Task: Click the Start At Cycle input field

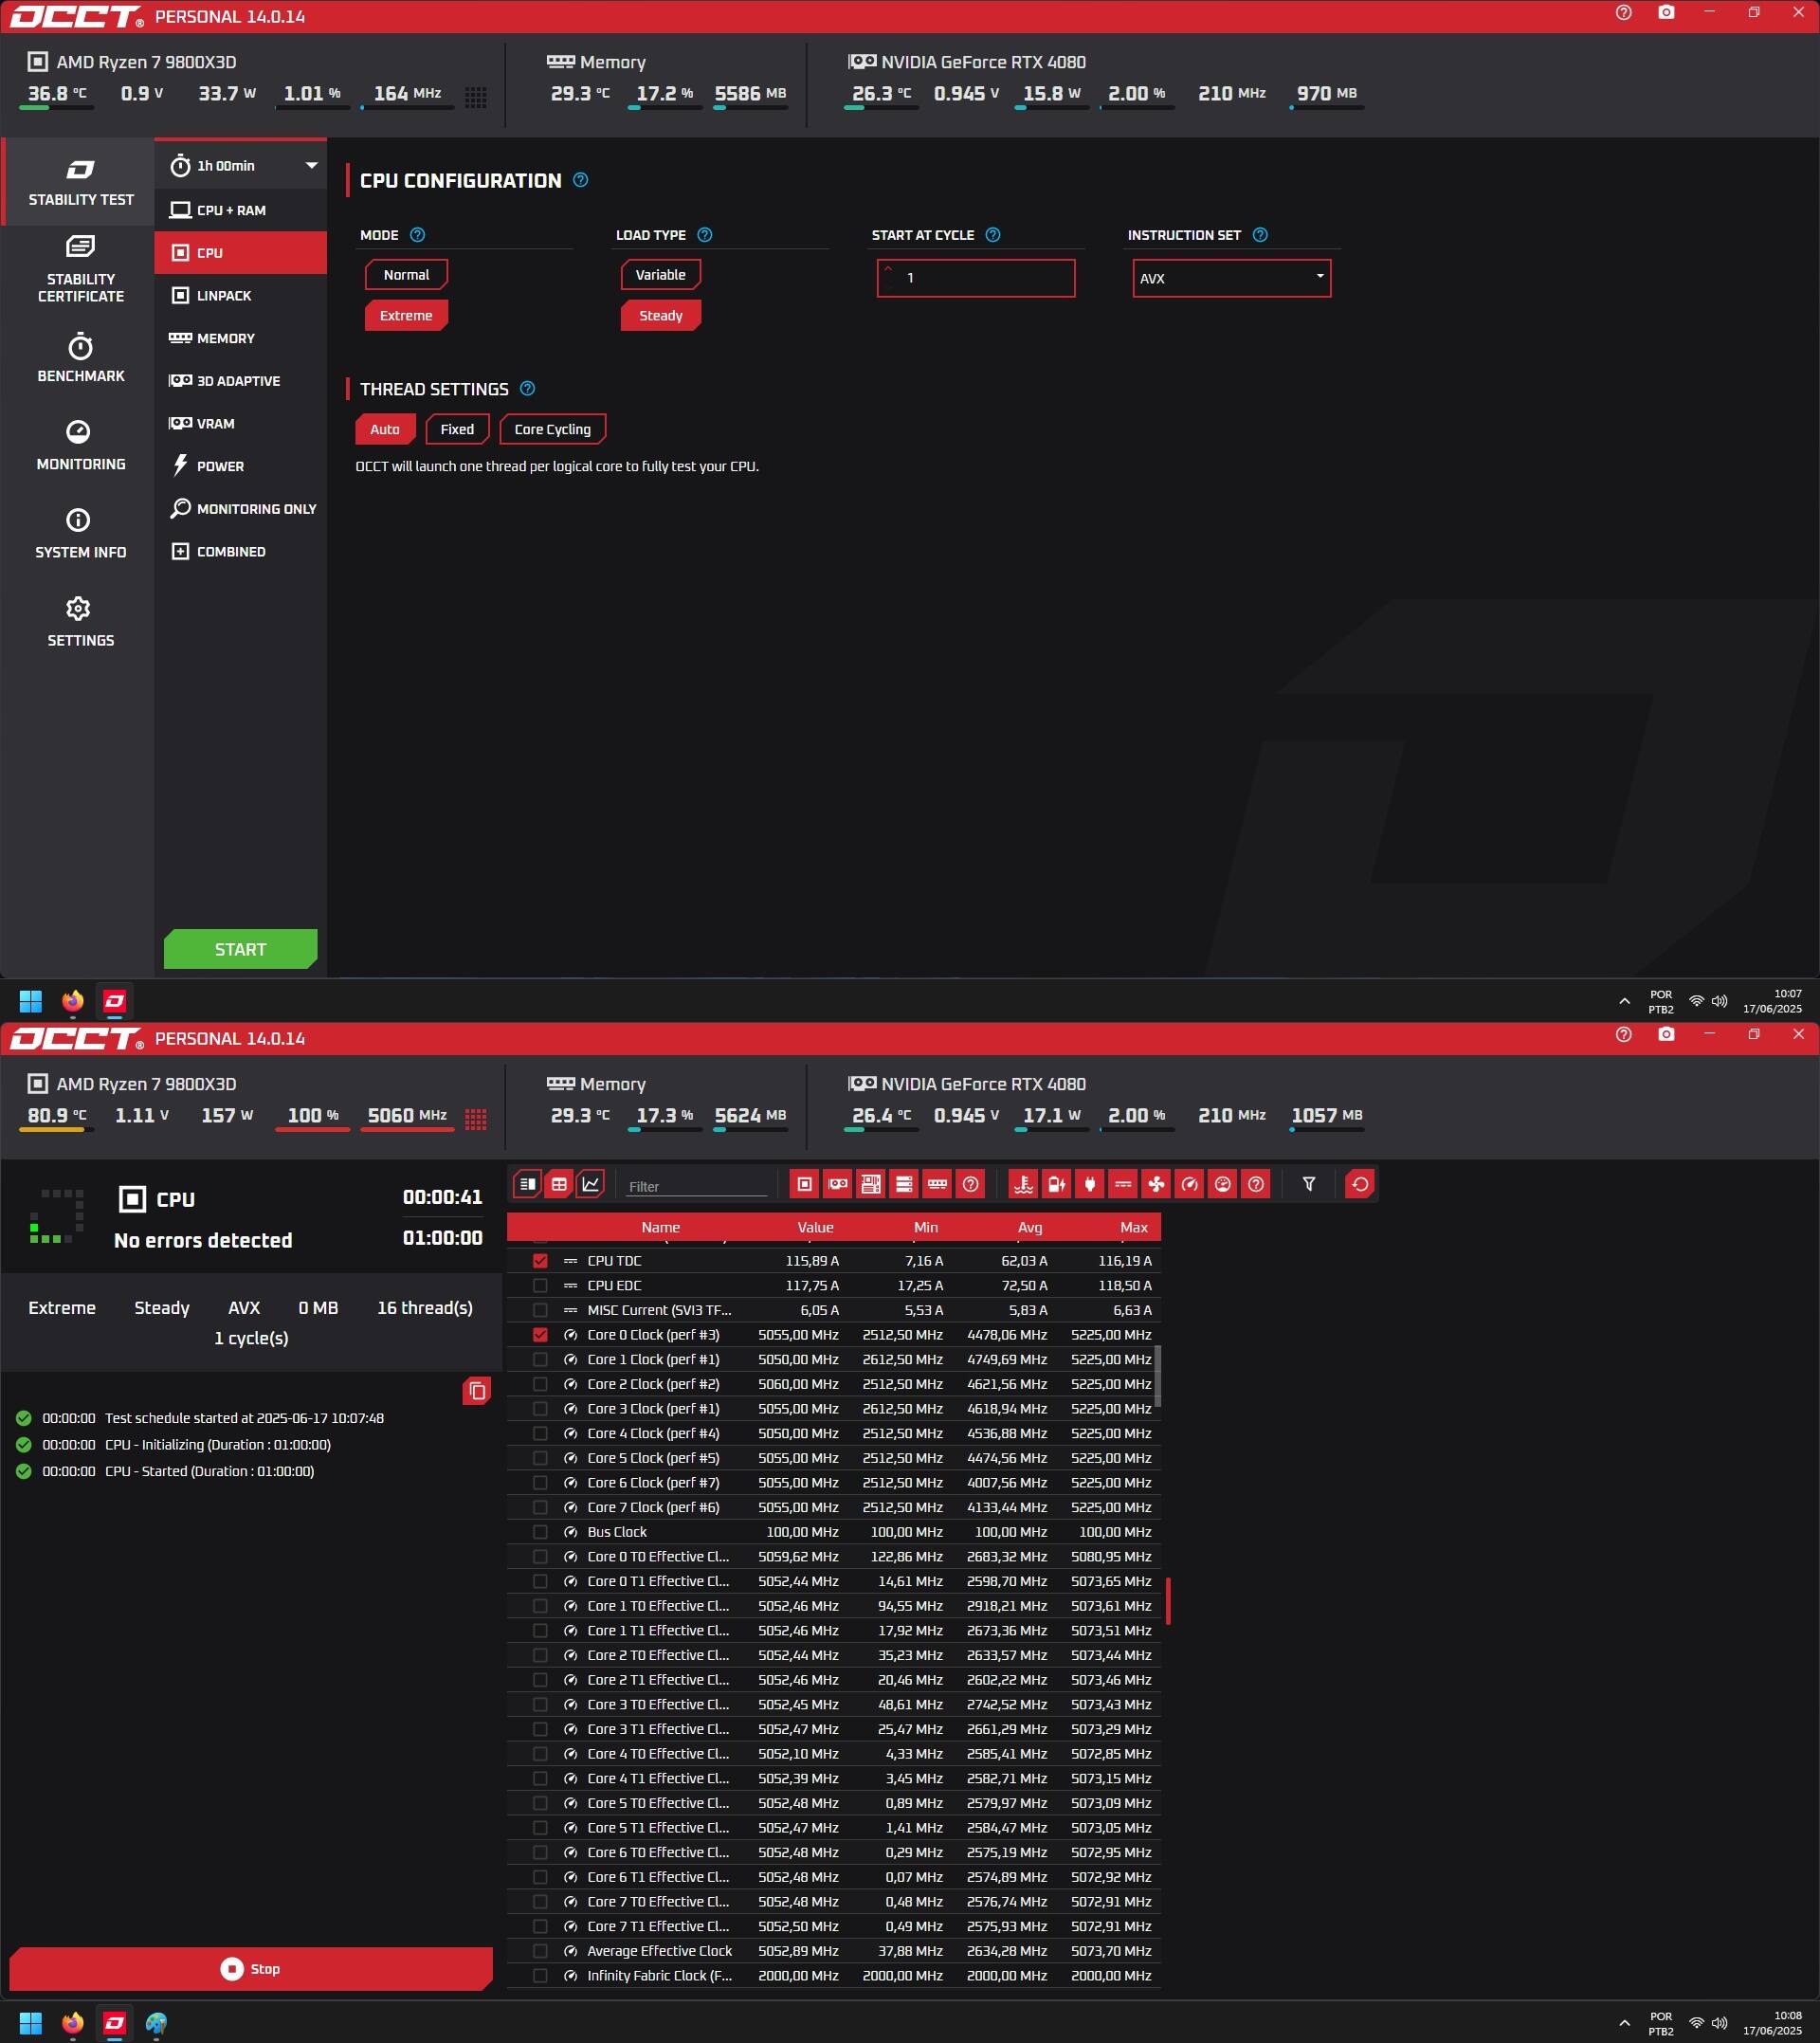Action: 976,278
